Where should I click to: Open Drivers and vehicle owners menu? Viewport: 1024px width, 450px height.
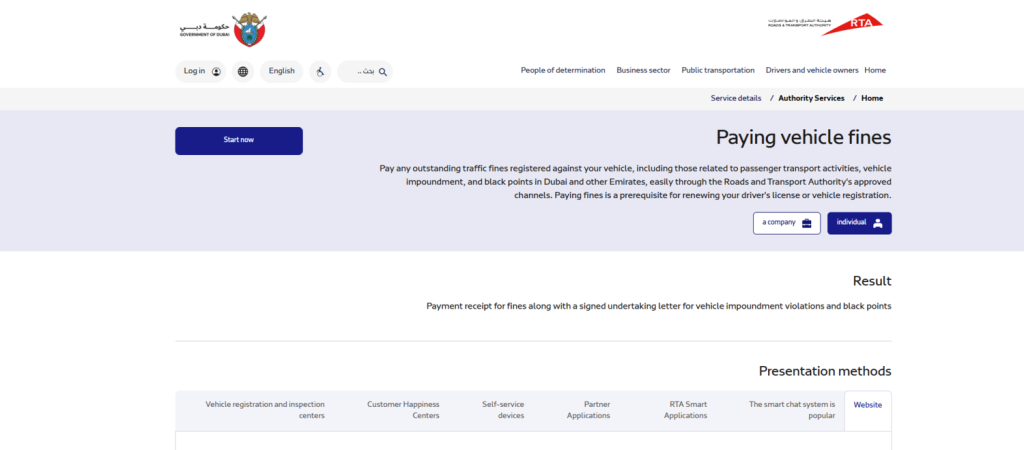pyautogui.click(x=812, y=71)
